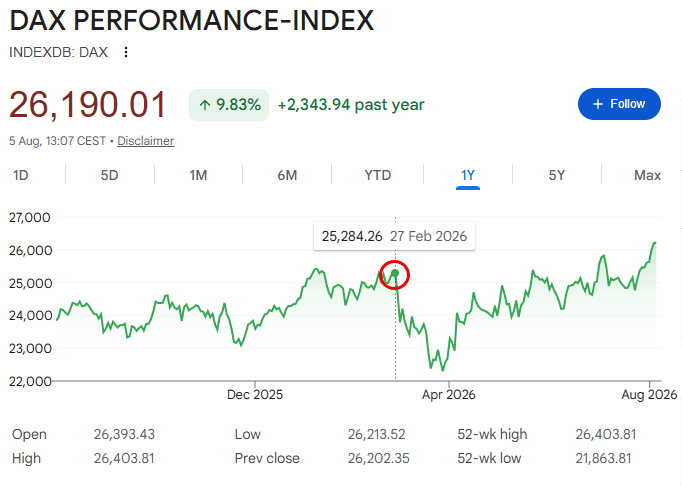Switch to the 1D range tab
This screenshot has height=496, width=682.
pos(21,175)
